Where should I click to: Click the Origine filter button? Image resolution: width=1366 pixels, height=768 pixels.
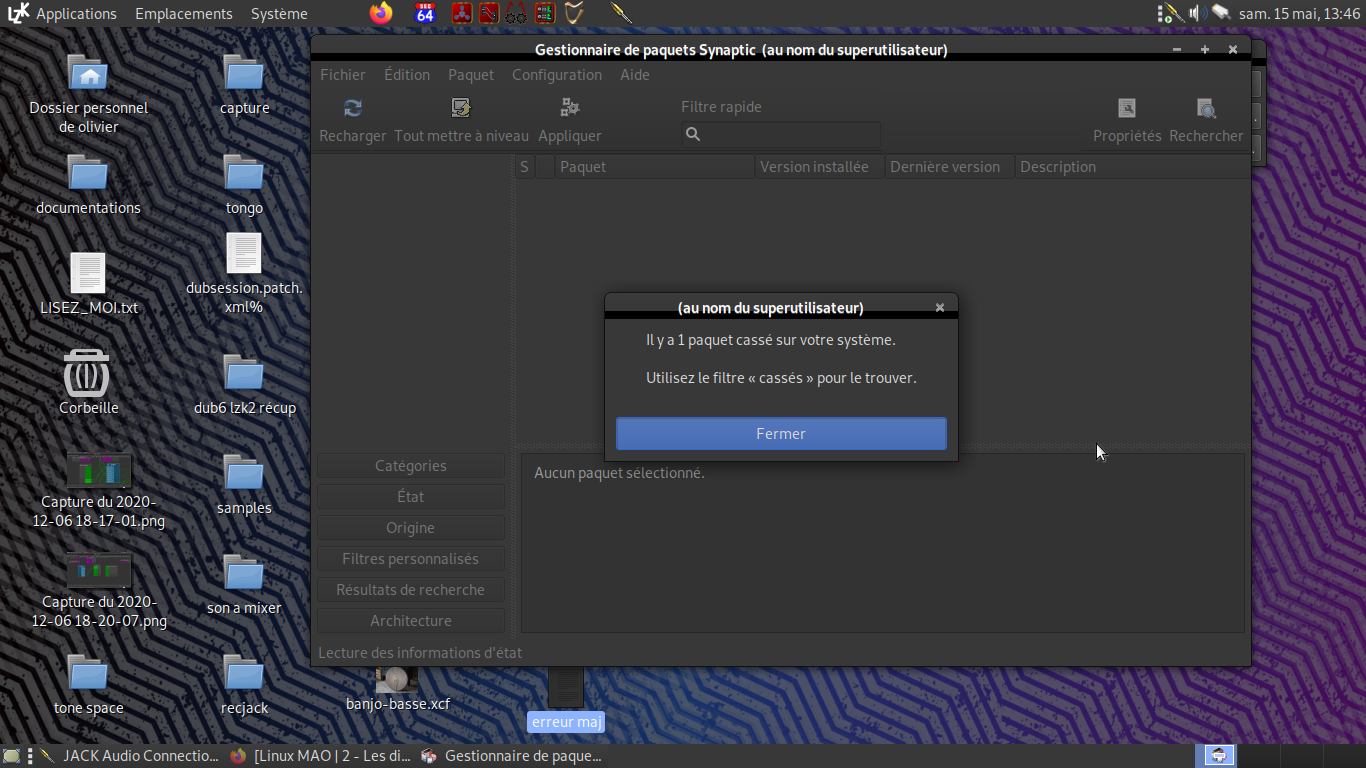(411, 528)
